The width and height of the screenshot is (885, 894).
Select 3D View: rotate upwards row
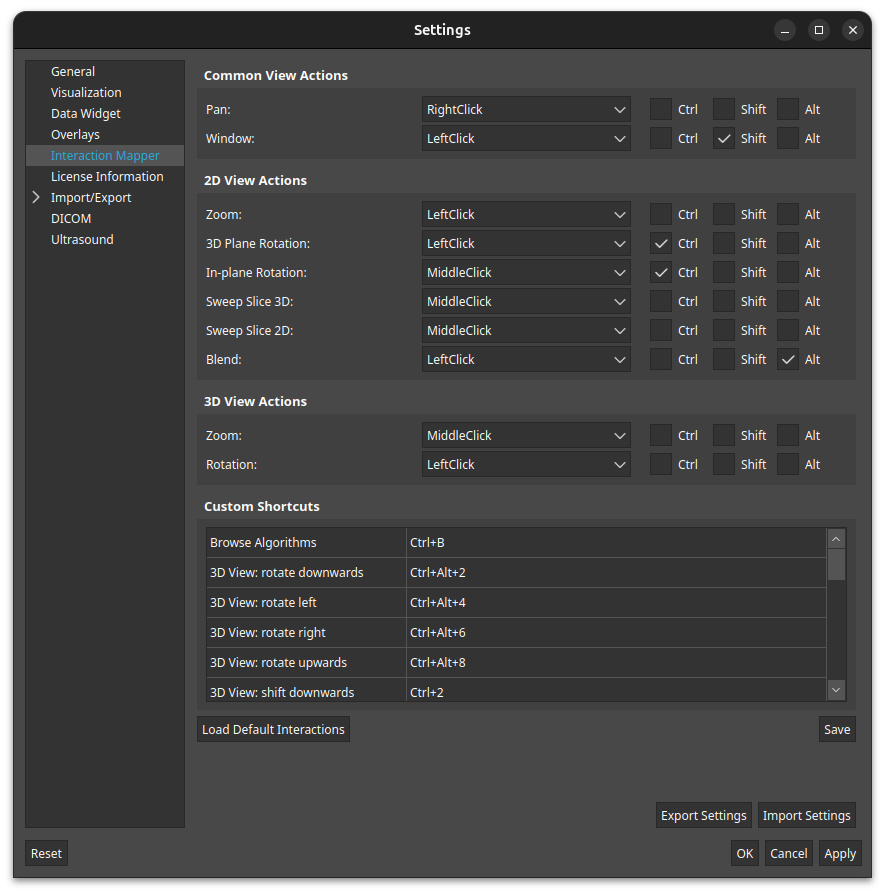516,663
